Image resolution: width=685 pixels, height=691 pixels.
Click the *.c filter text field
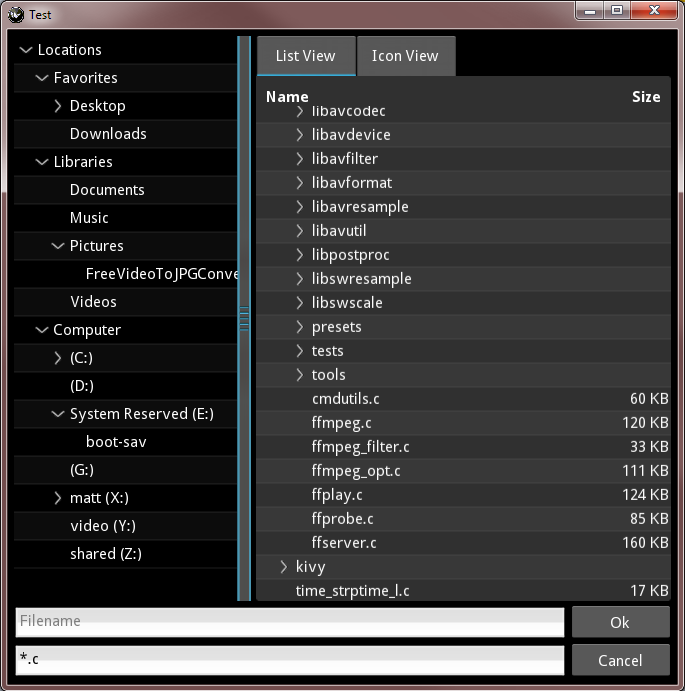point(290,660)
